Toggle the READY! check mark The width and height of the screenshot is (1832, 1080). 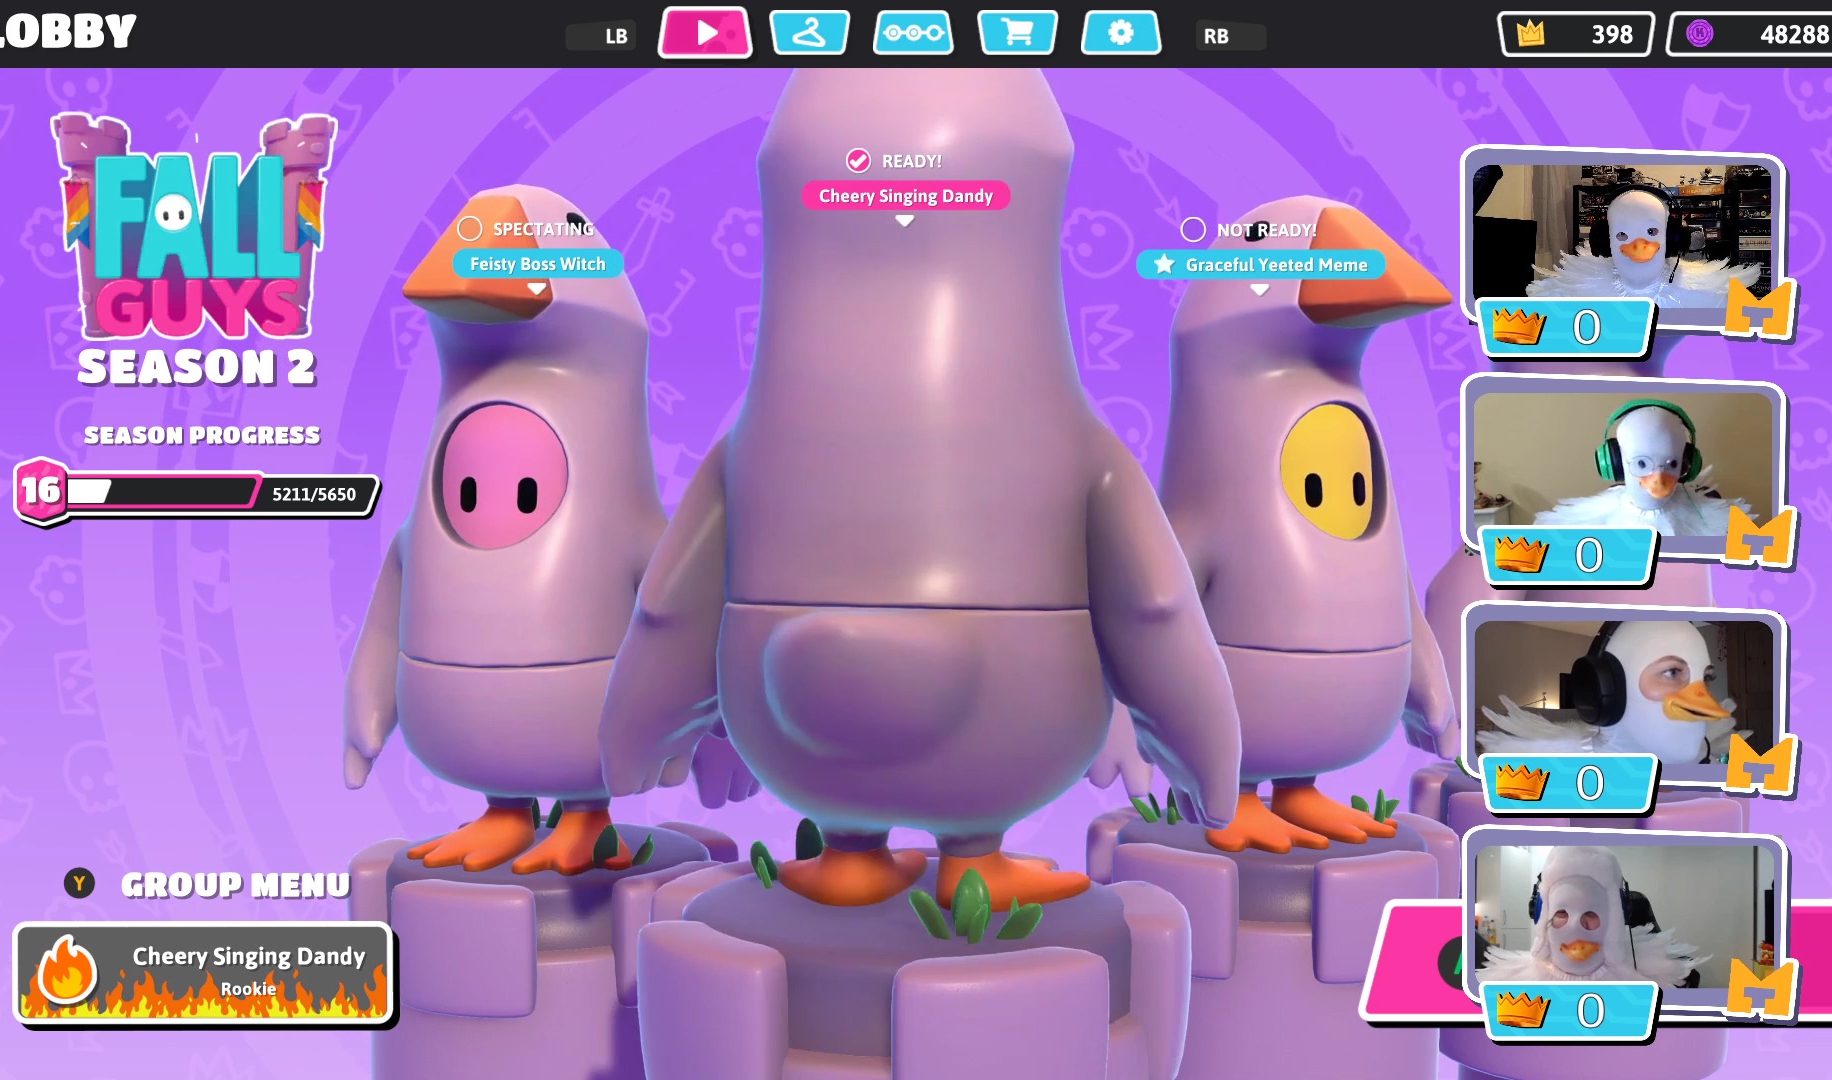coord(858,160)
